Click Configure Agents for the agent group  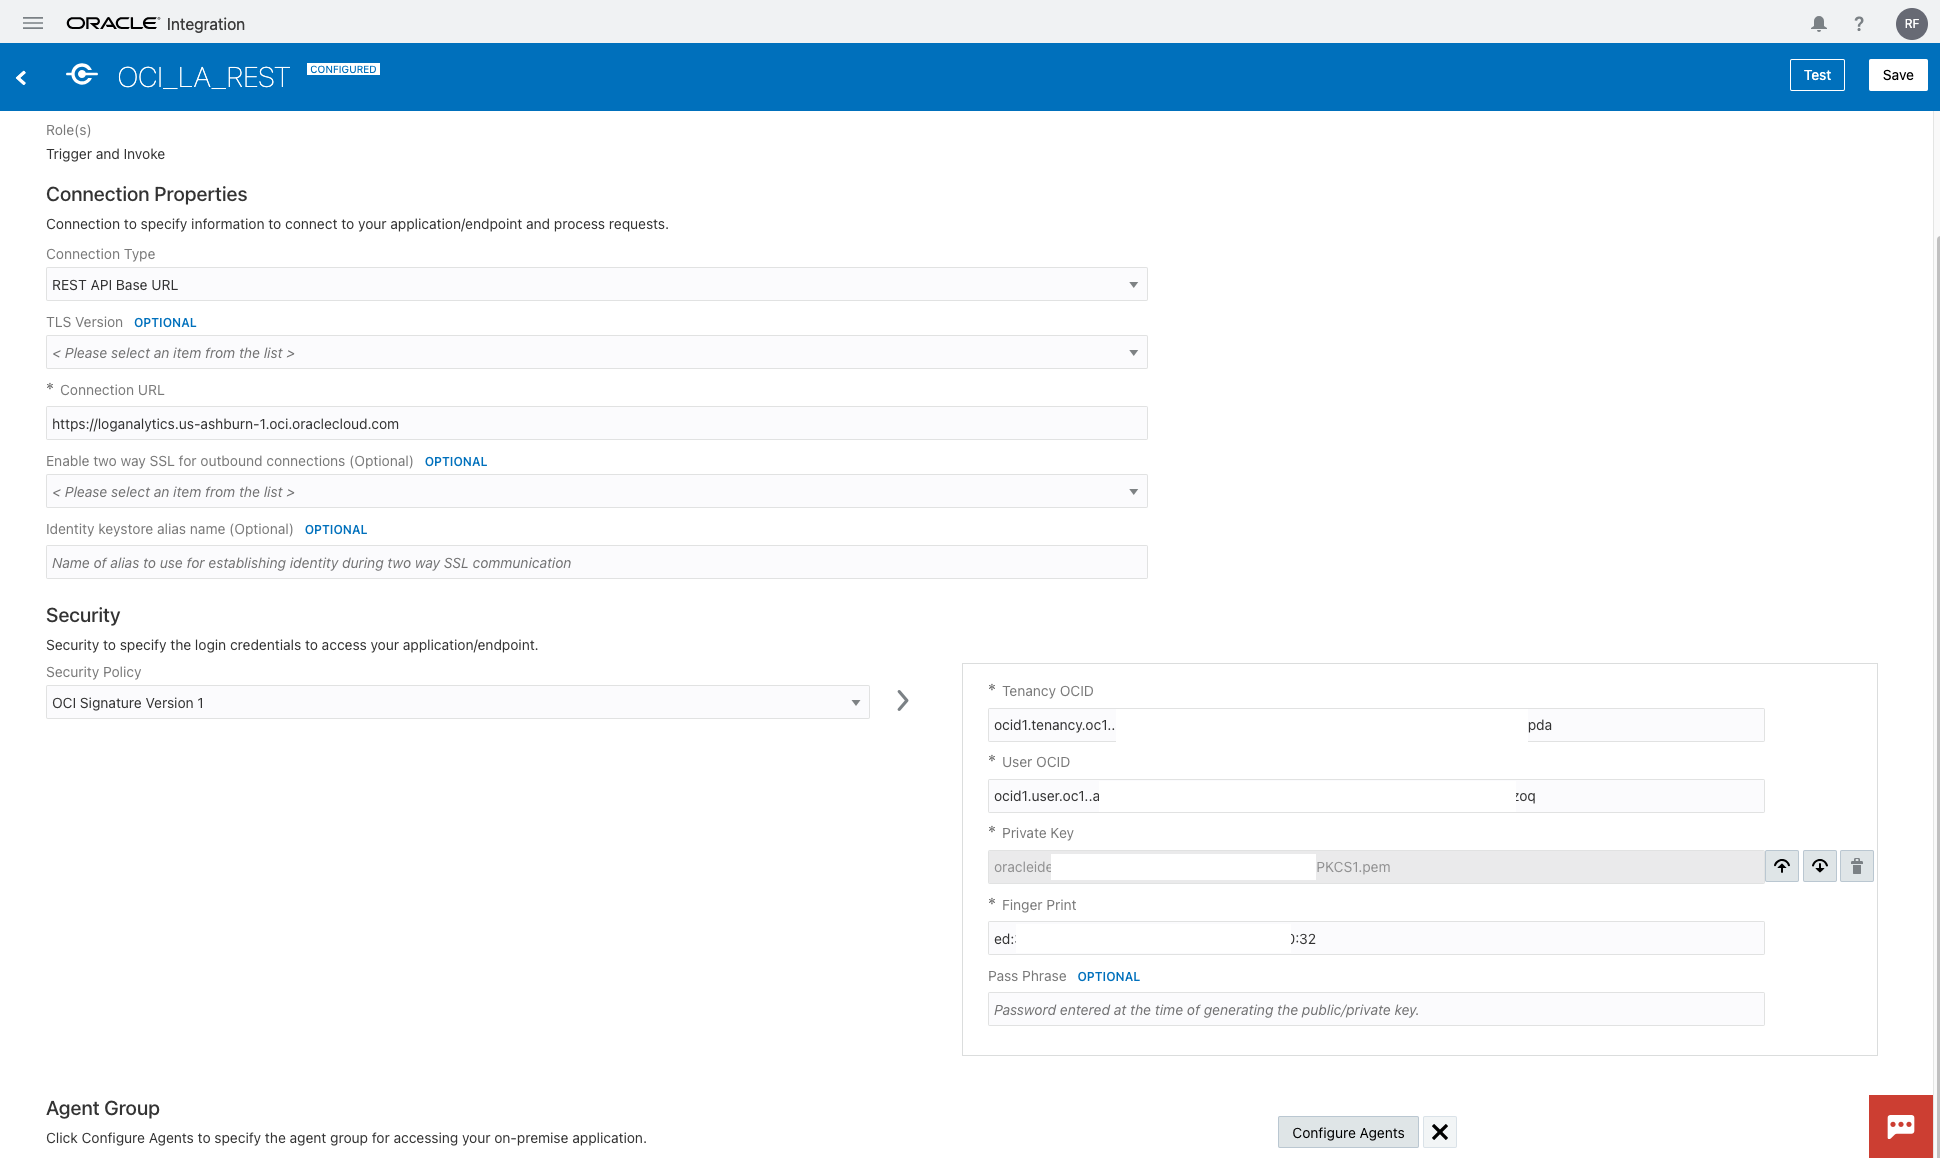[x=1347, y=1132]
